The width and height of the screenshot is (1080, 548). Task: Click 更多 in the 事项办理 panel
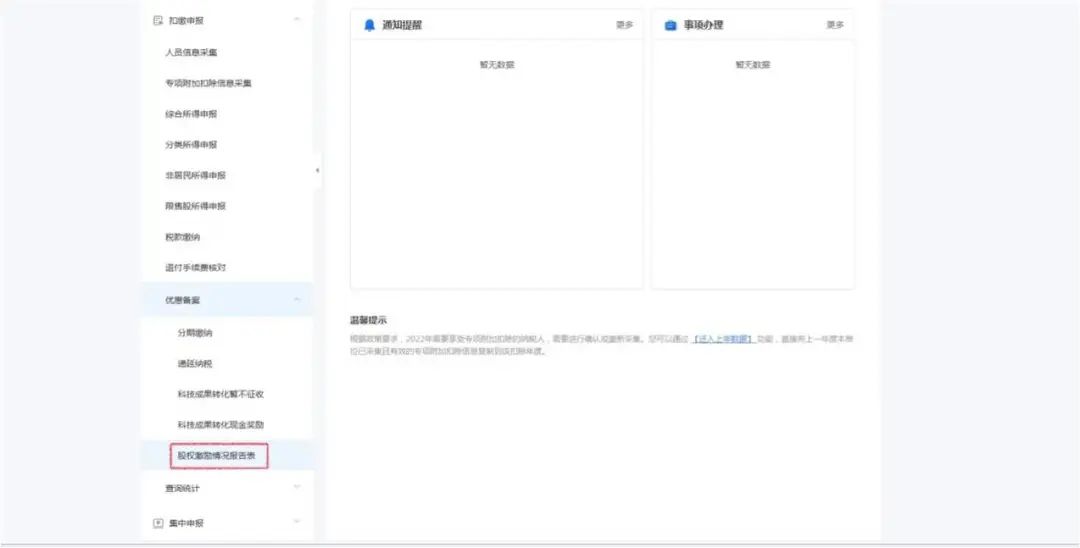coord(835,25)
